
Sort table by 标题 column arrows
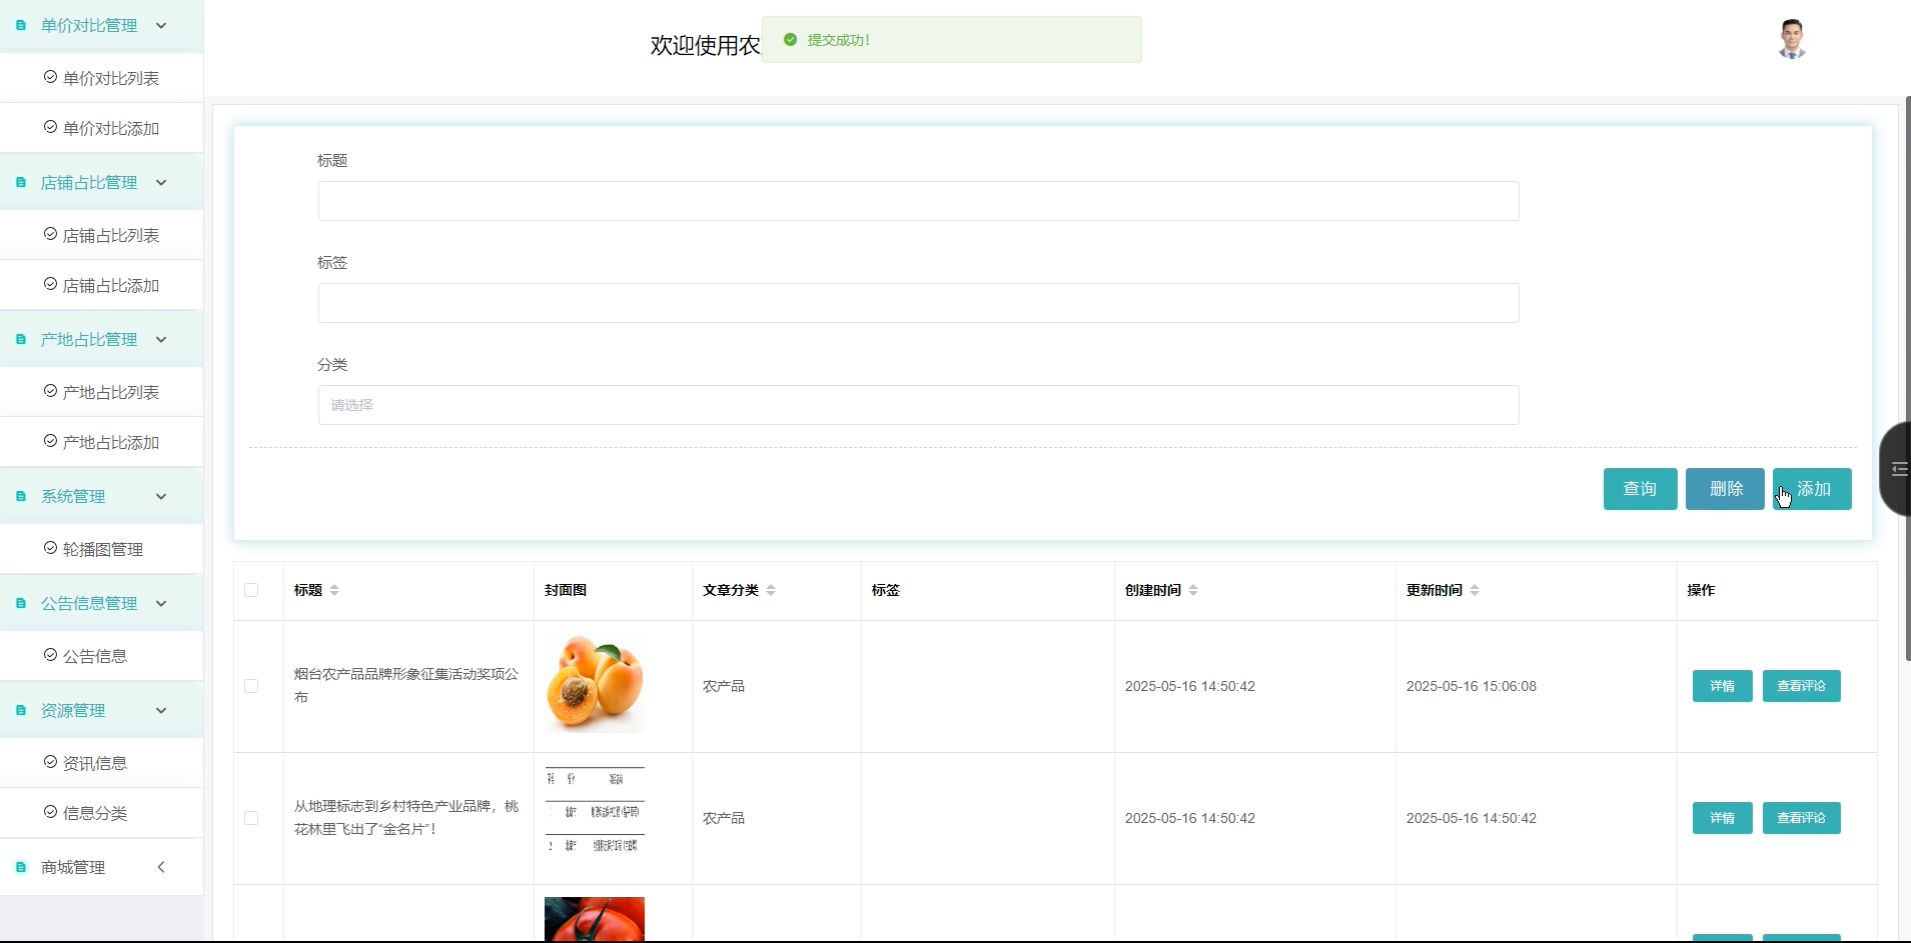pyautogui.click(x=334, y=590)
